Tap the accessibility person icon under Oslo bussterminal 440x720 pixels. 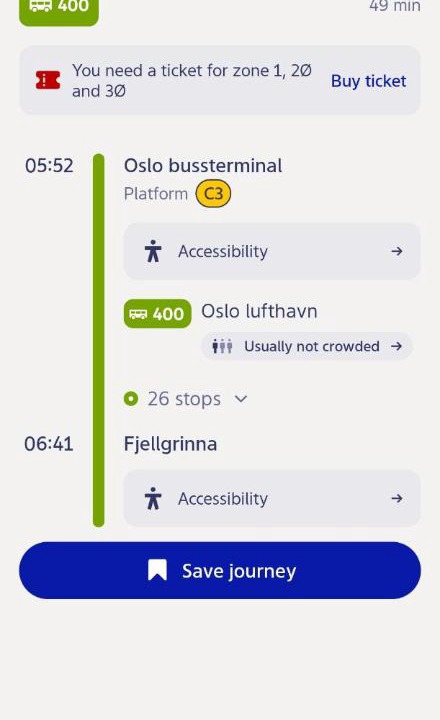(x=153, y=251)
